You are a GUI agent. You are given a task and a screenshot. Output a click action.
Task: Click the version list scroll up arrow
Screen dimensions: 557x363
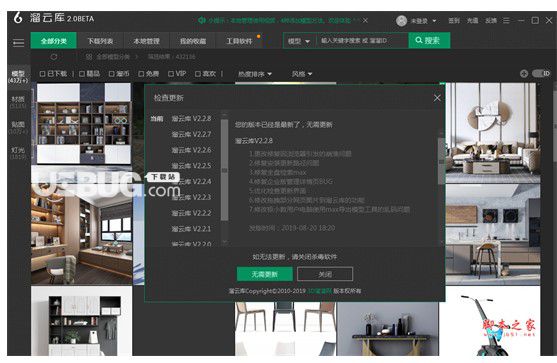(x=224, y=114)
